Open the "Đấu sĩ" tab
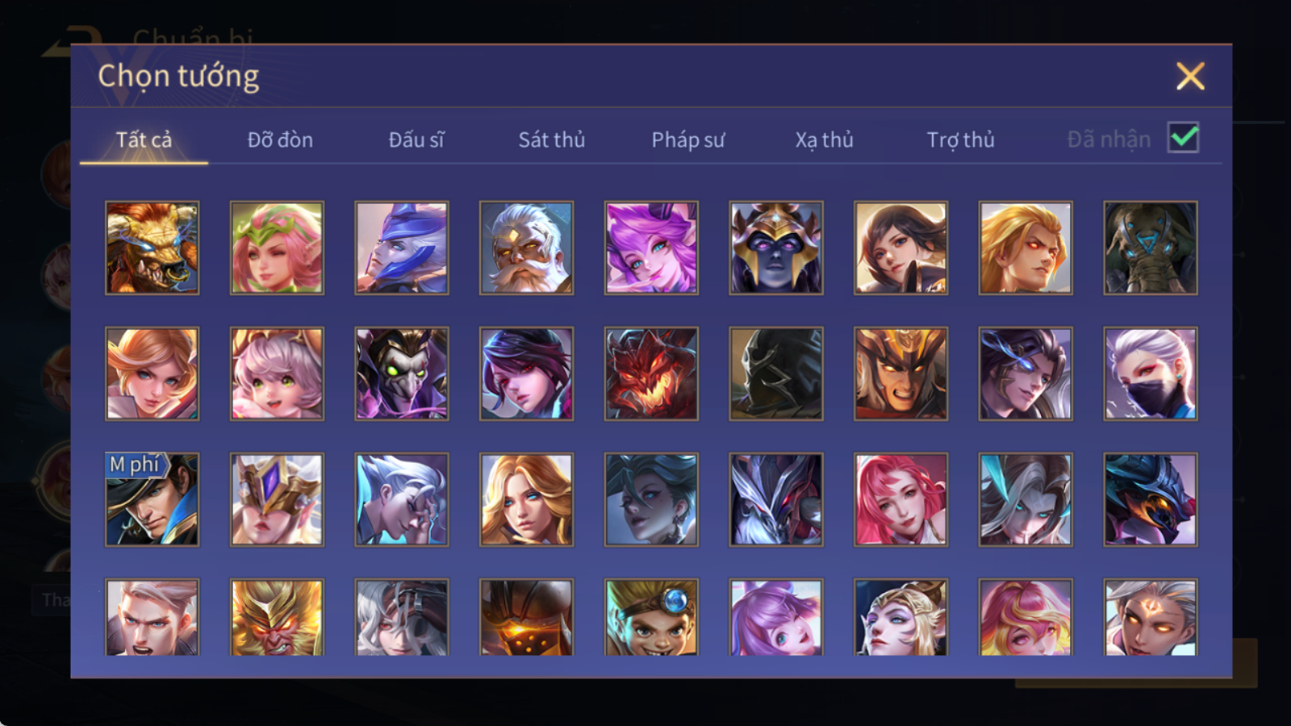The width and height of the screenshot is (1291, 726). (416, 140)
